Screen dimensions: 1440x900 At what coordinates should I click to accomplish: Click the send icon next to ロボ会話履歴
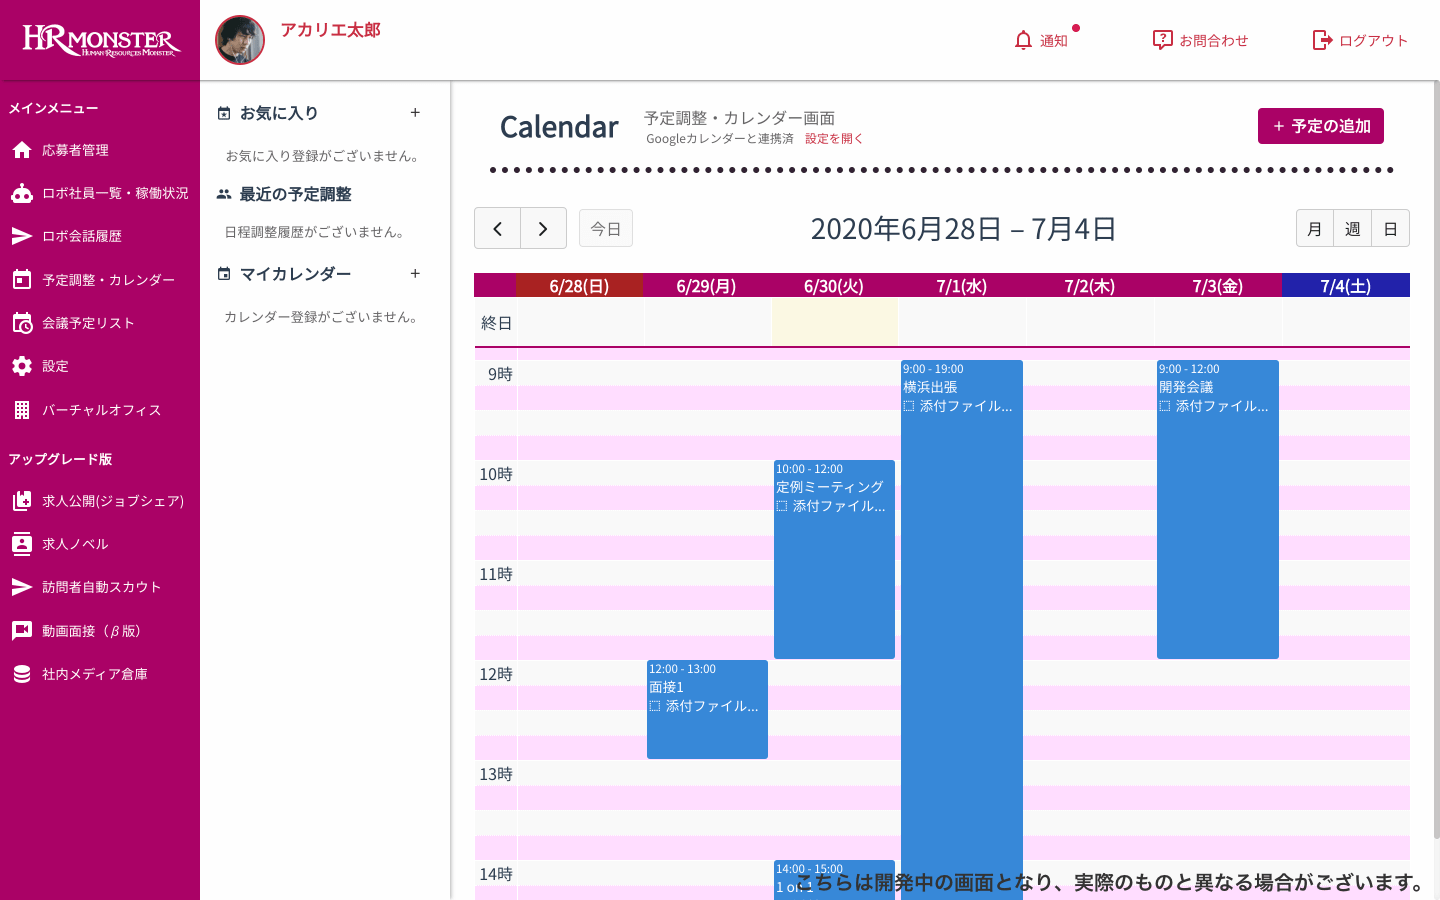22,236
